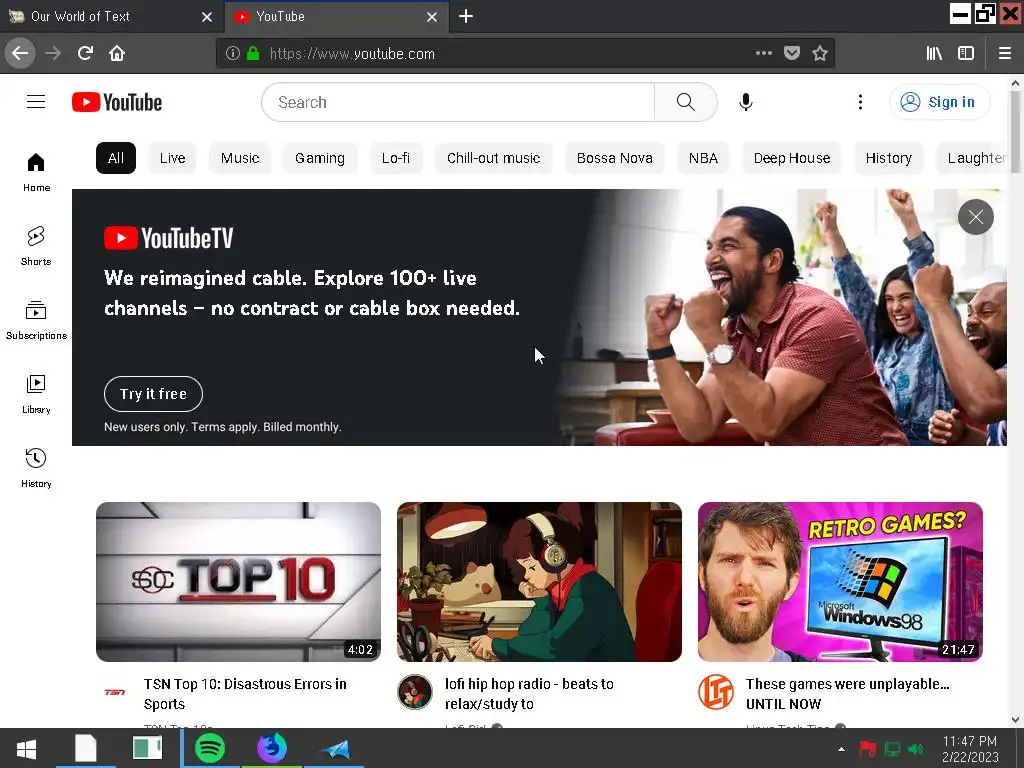The image size is (1024, 768).
Task: Click the Firefox taskbar icon
Action: click(271, 748)
